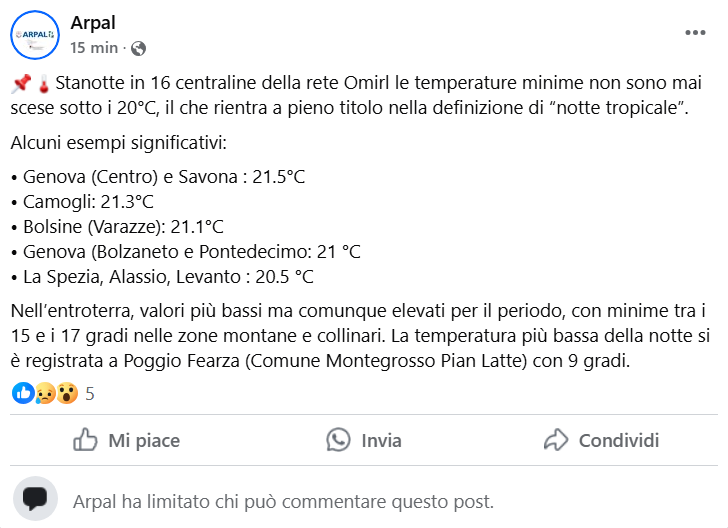Open the three-dot post options menu
Viewport: 728px width, 528px height.
click(695, 33)
